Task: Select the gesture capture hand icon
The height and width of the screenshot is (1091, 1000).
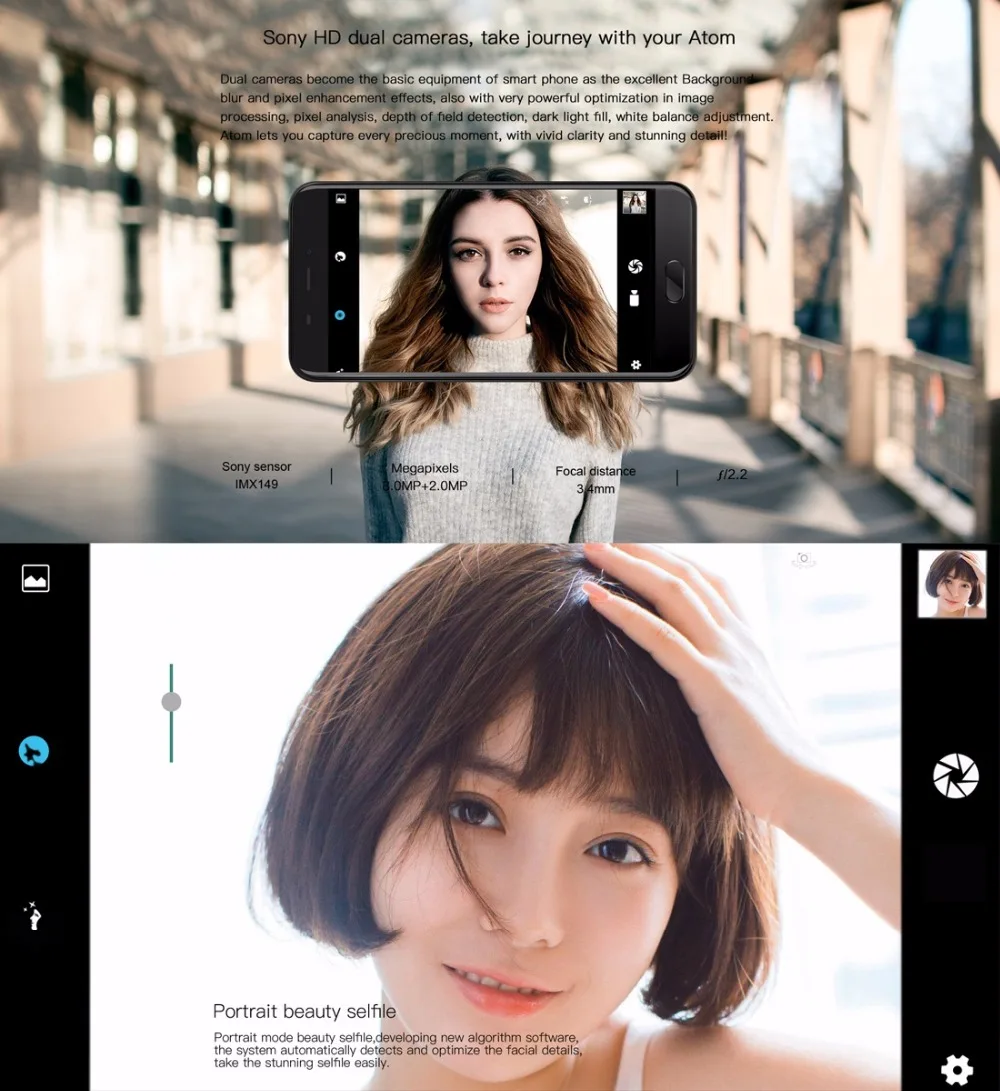Action: click(33, 916)
